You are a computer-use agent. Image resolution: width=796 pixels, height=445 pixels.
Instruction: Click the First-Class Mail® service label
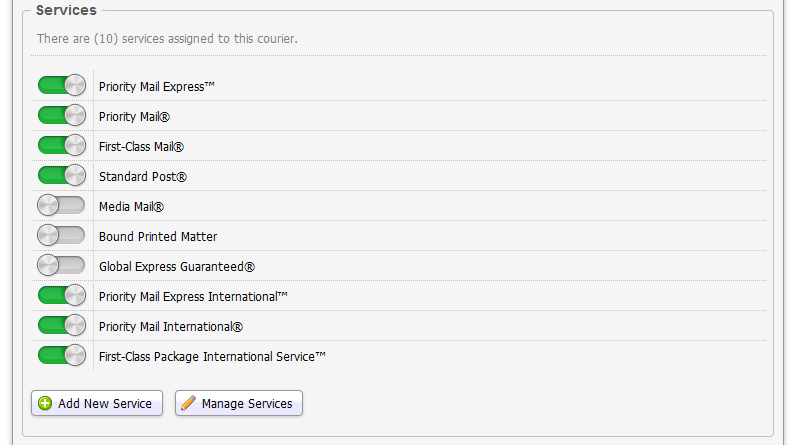point(141,147)
